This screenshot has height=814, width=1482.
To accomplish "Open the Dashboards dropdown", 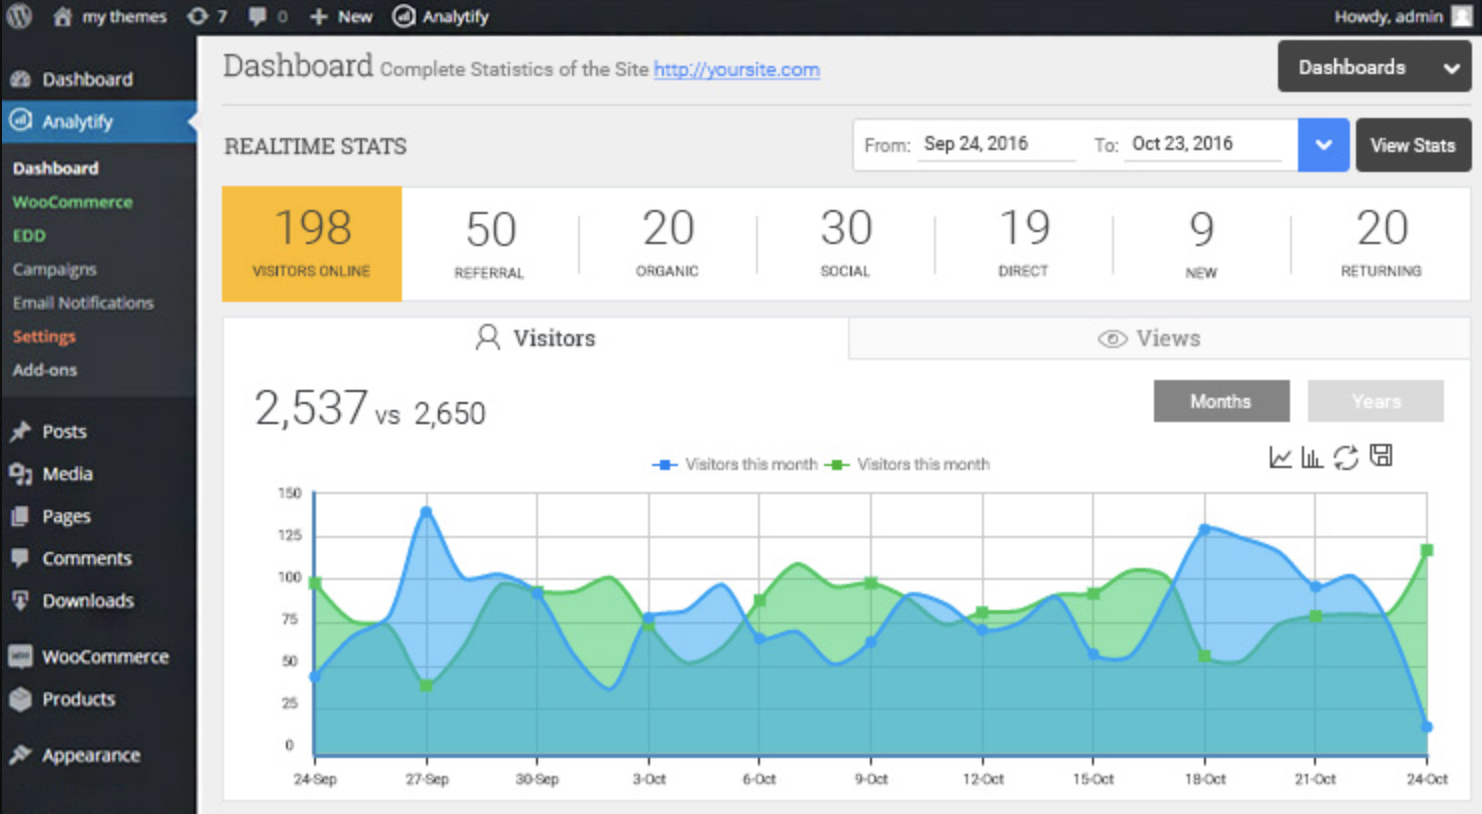I will click(x=1374, y=66).
